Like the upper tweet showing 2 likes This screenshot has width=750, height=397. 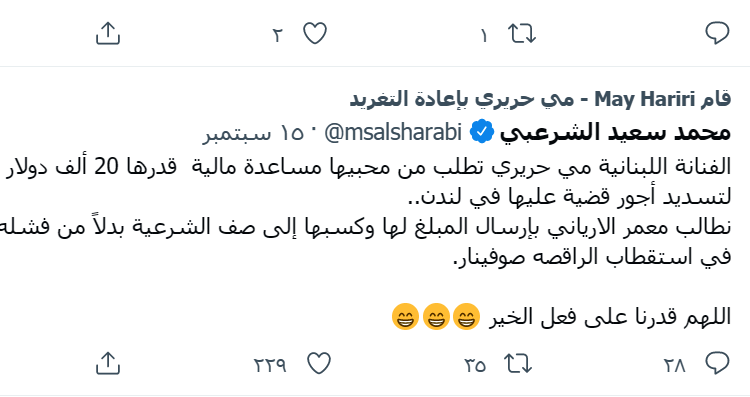(x=315, y=34)
